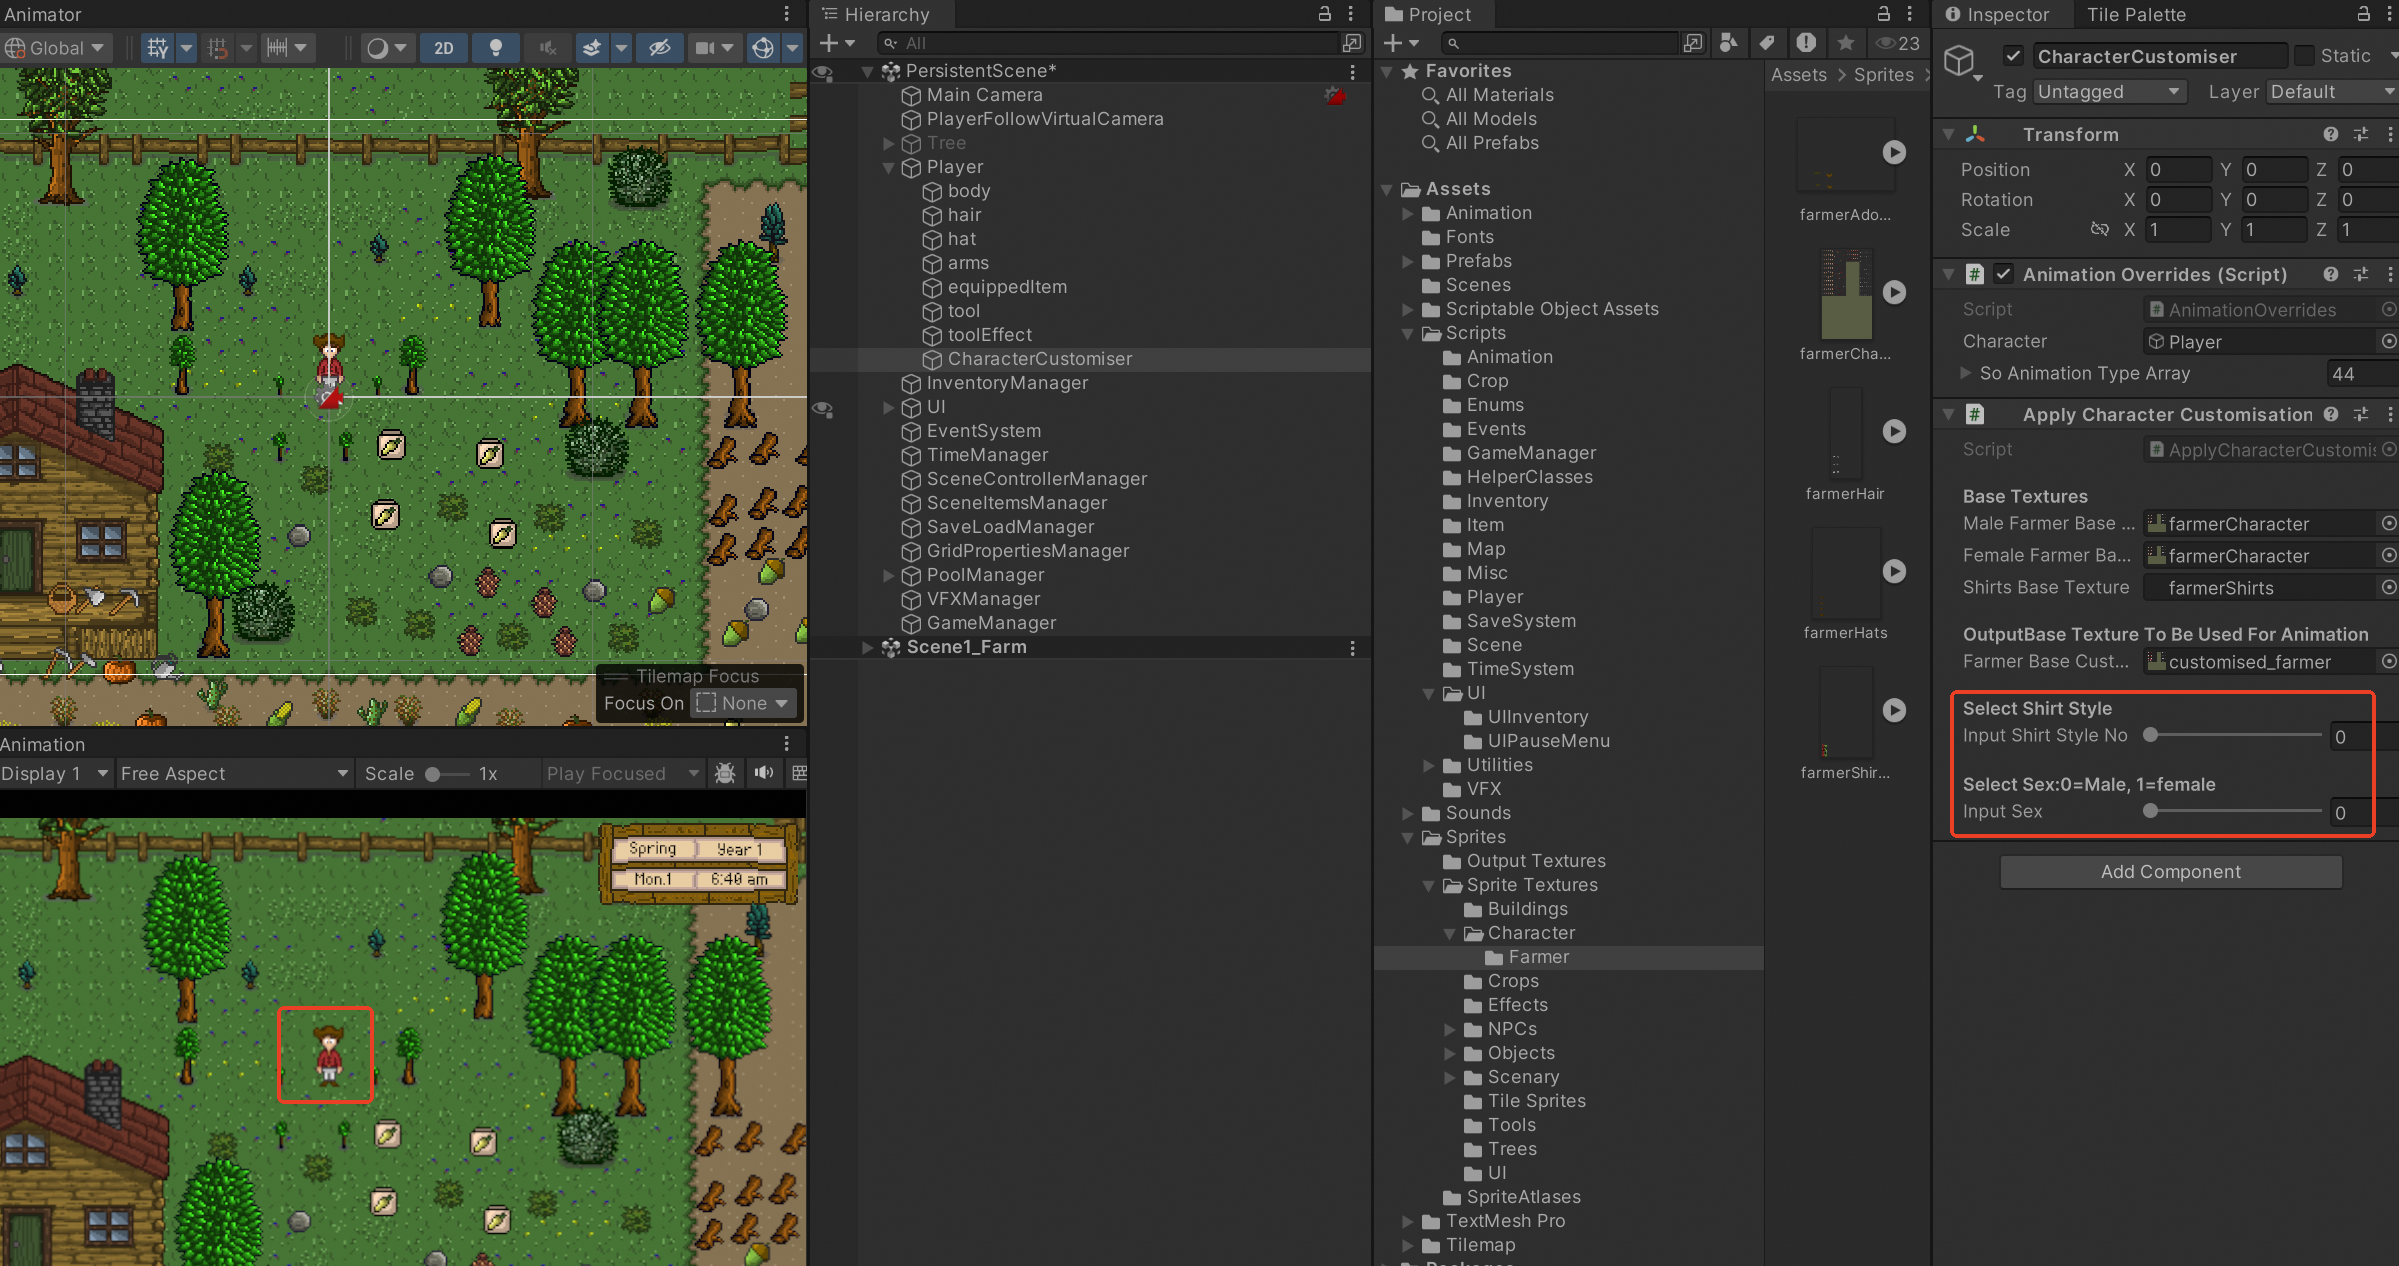Mute audio in Game view toolbar
Screen dimensions: 2399x1266
point(764,773)
